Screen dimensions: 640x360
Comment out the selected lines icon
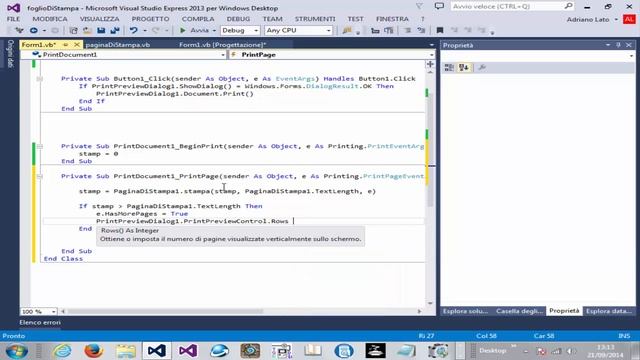(x=407, y=31)
